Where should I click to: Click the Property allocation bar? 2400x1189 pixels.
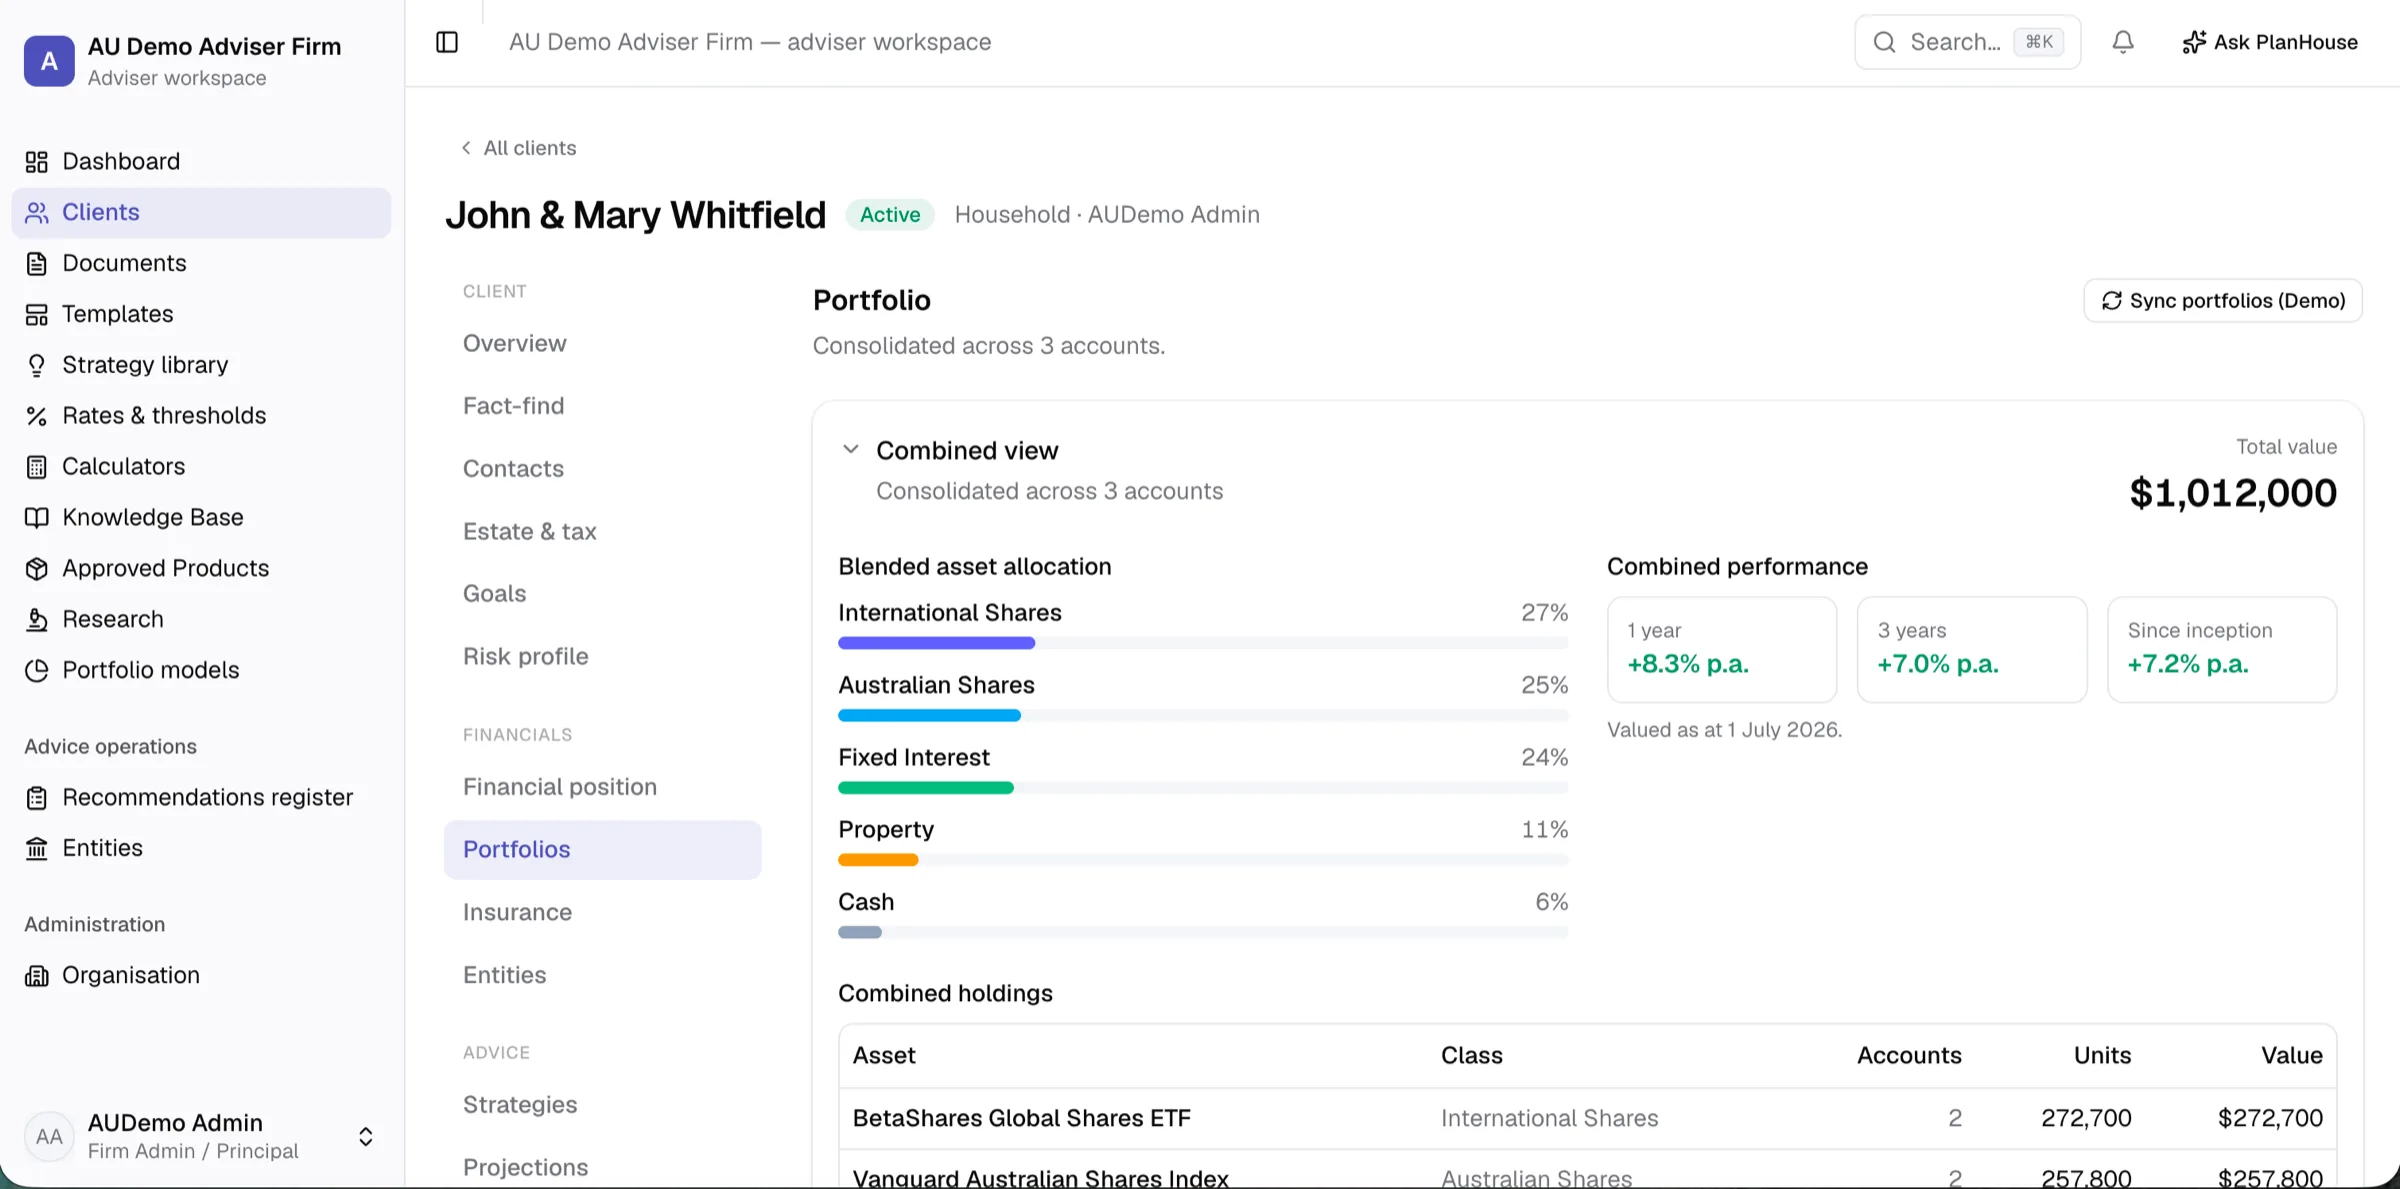point(1203,860)
